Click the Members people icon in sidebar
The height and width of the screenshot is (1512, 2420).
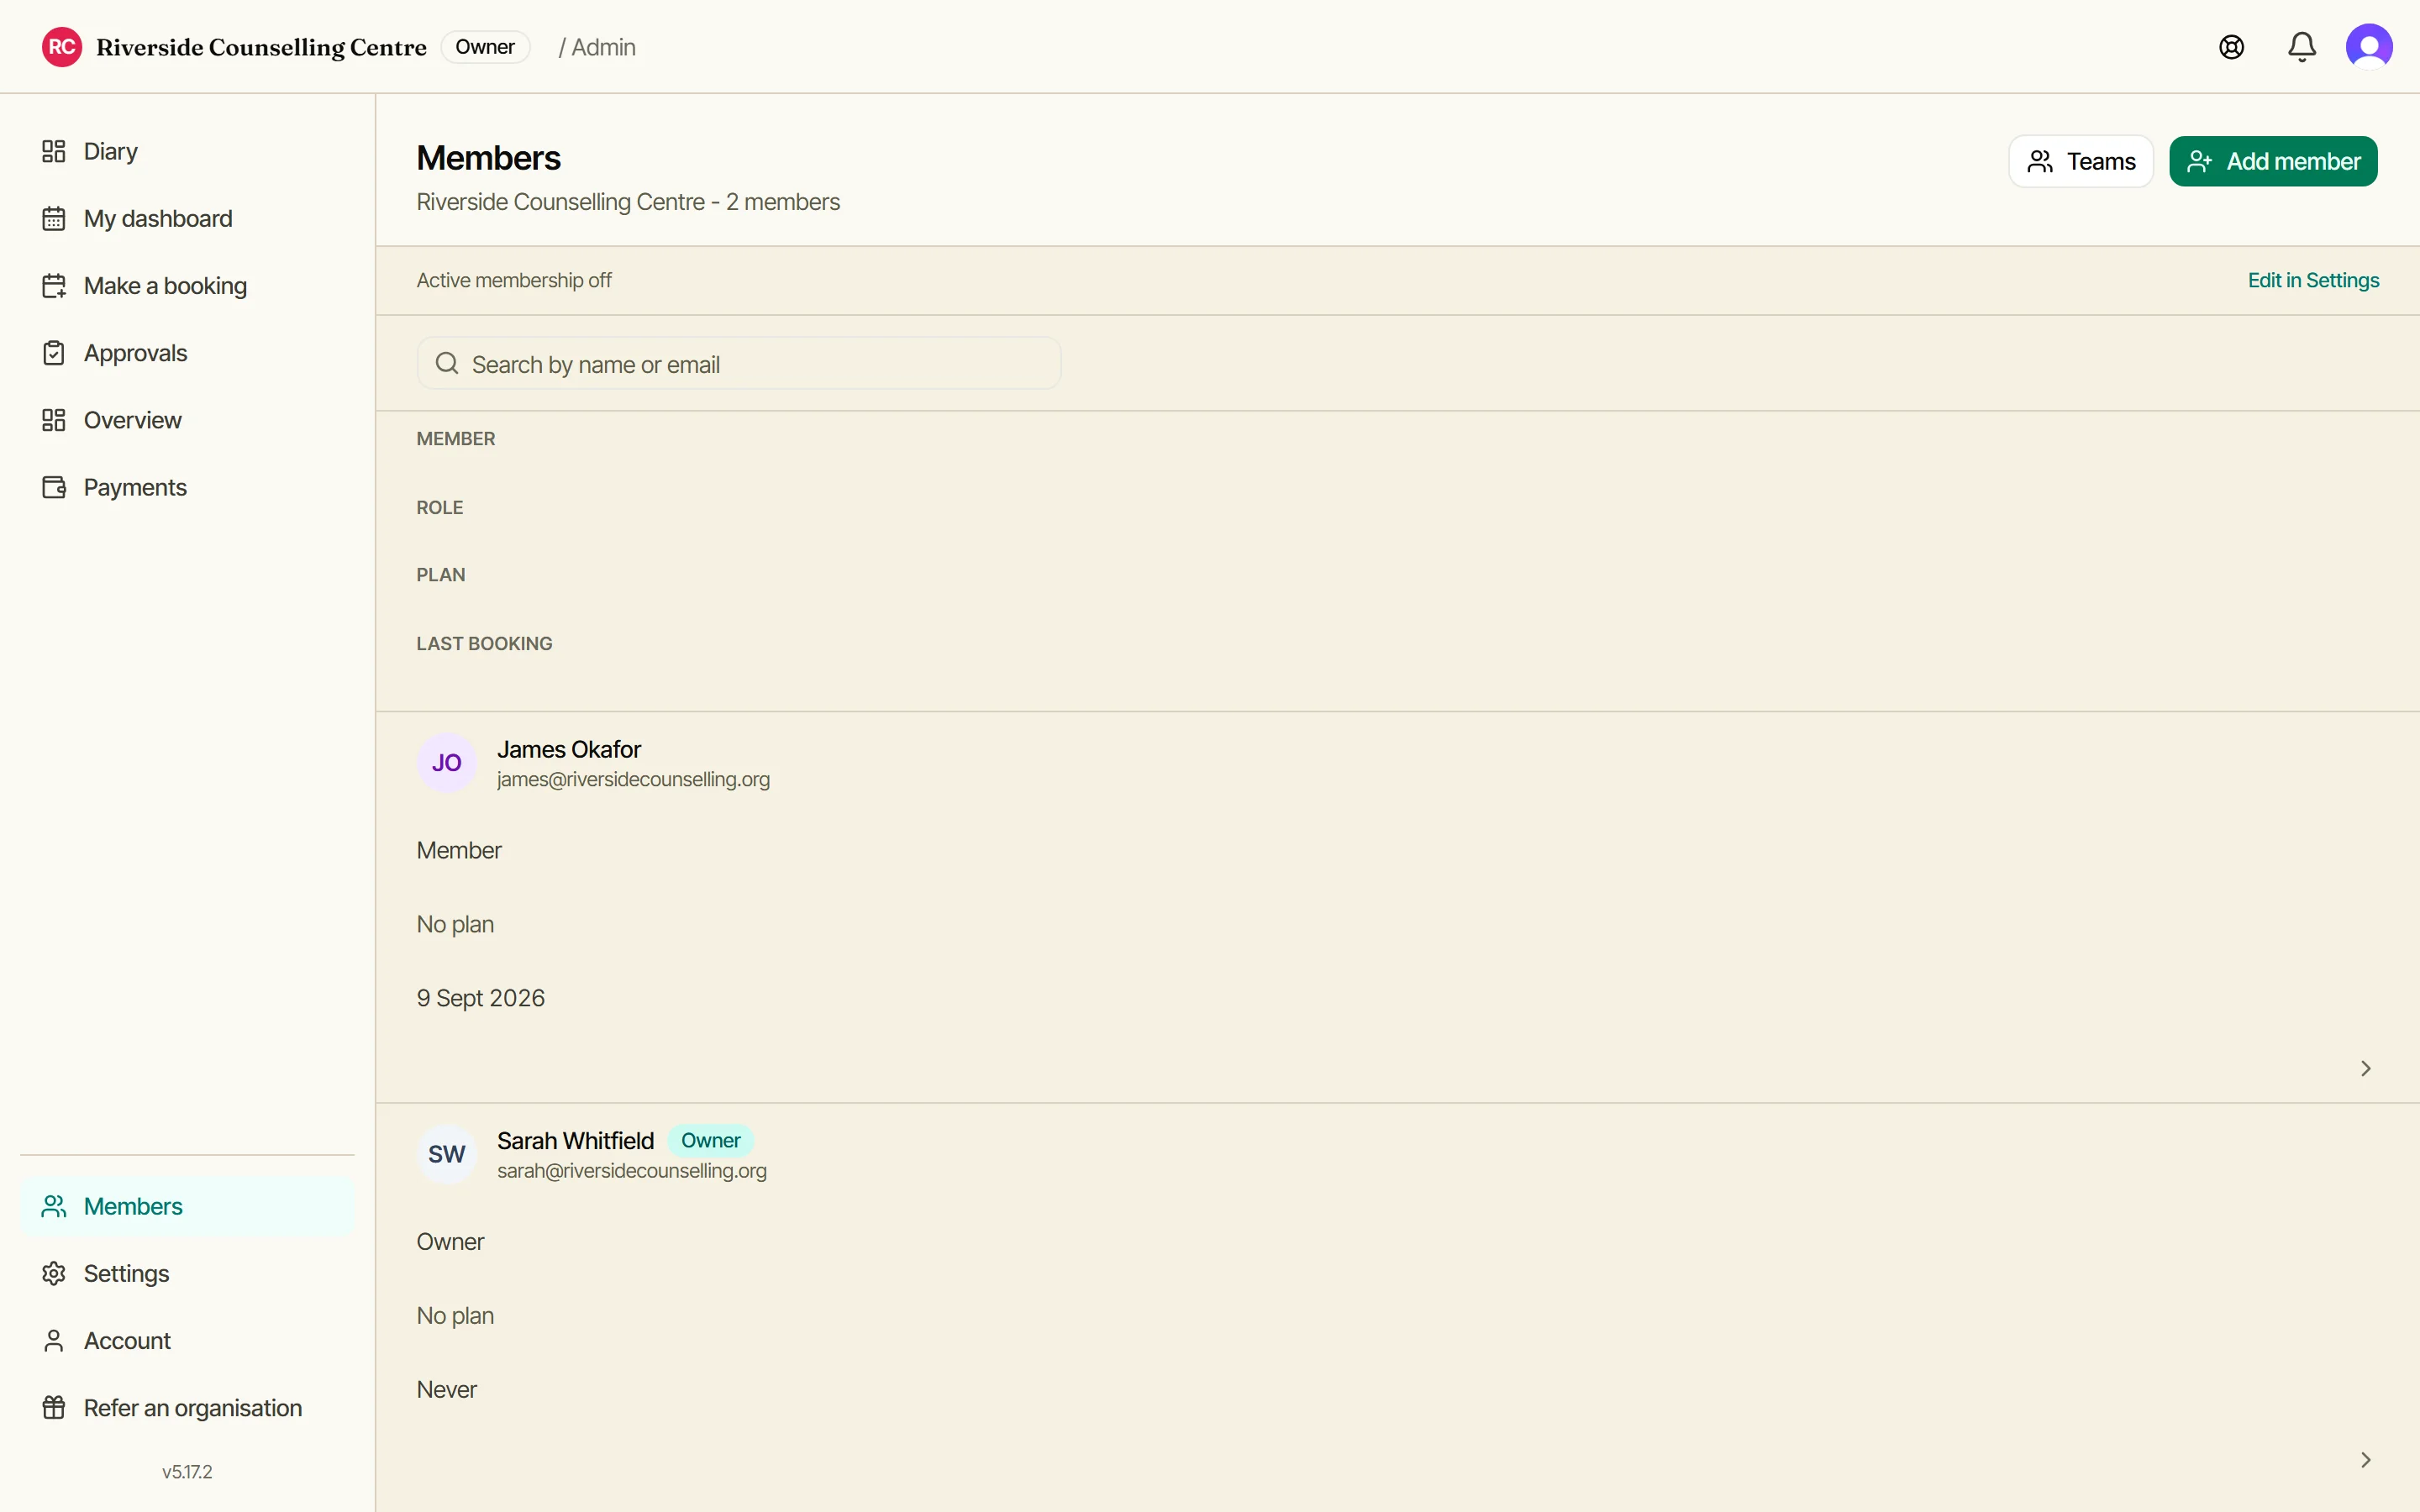point(54,1206)
